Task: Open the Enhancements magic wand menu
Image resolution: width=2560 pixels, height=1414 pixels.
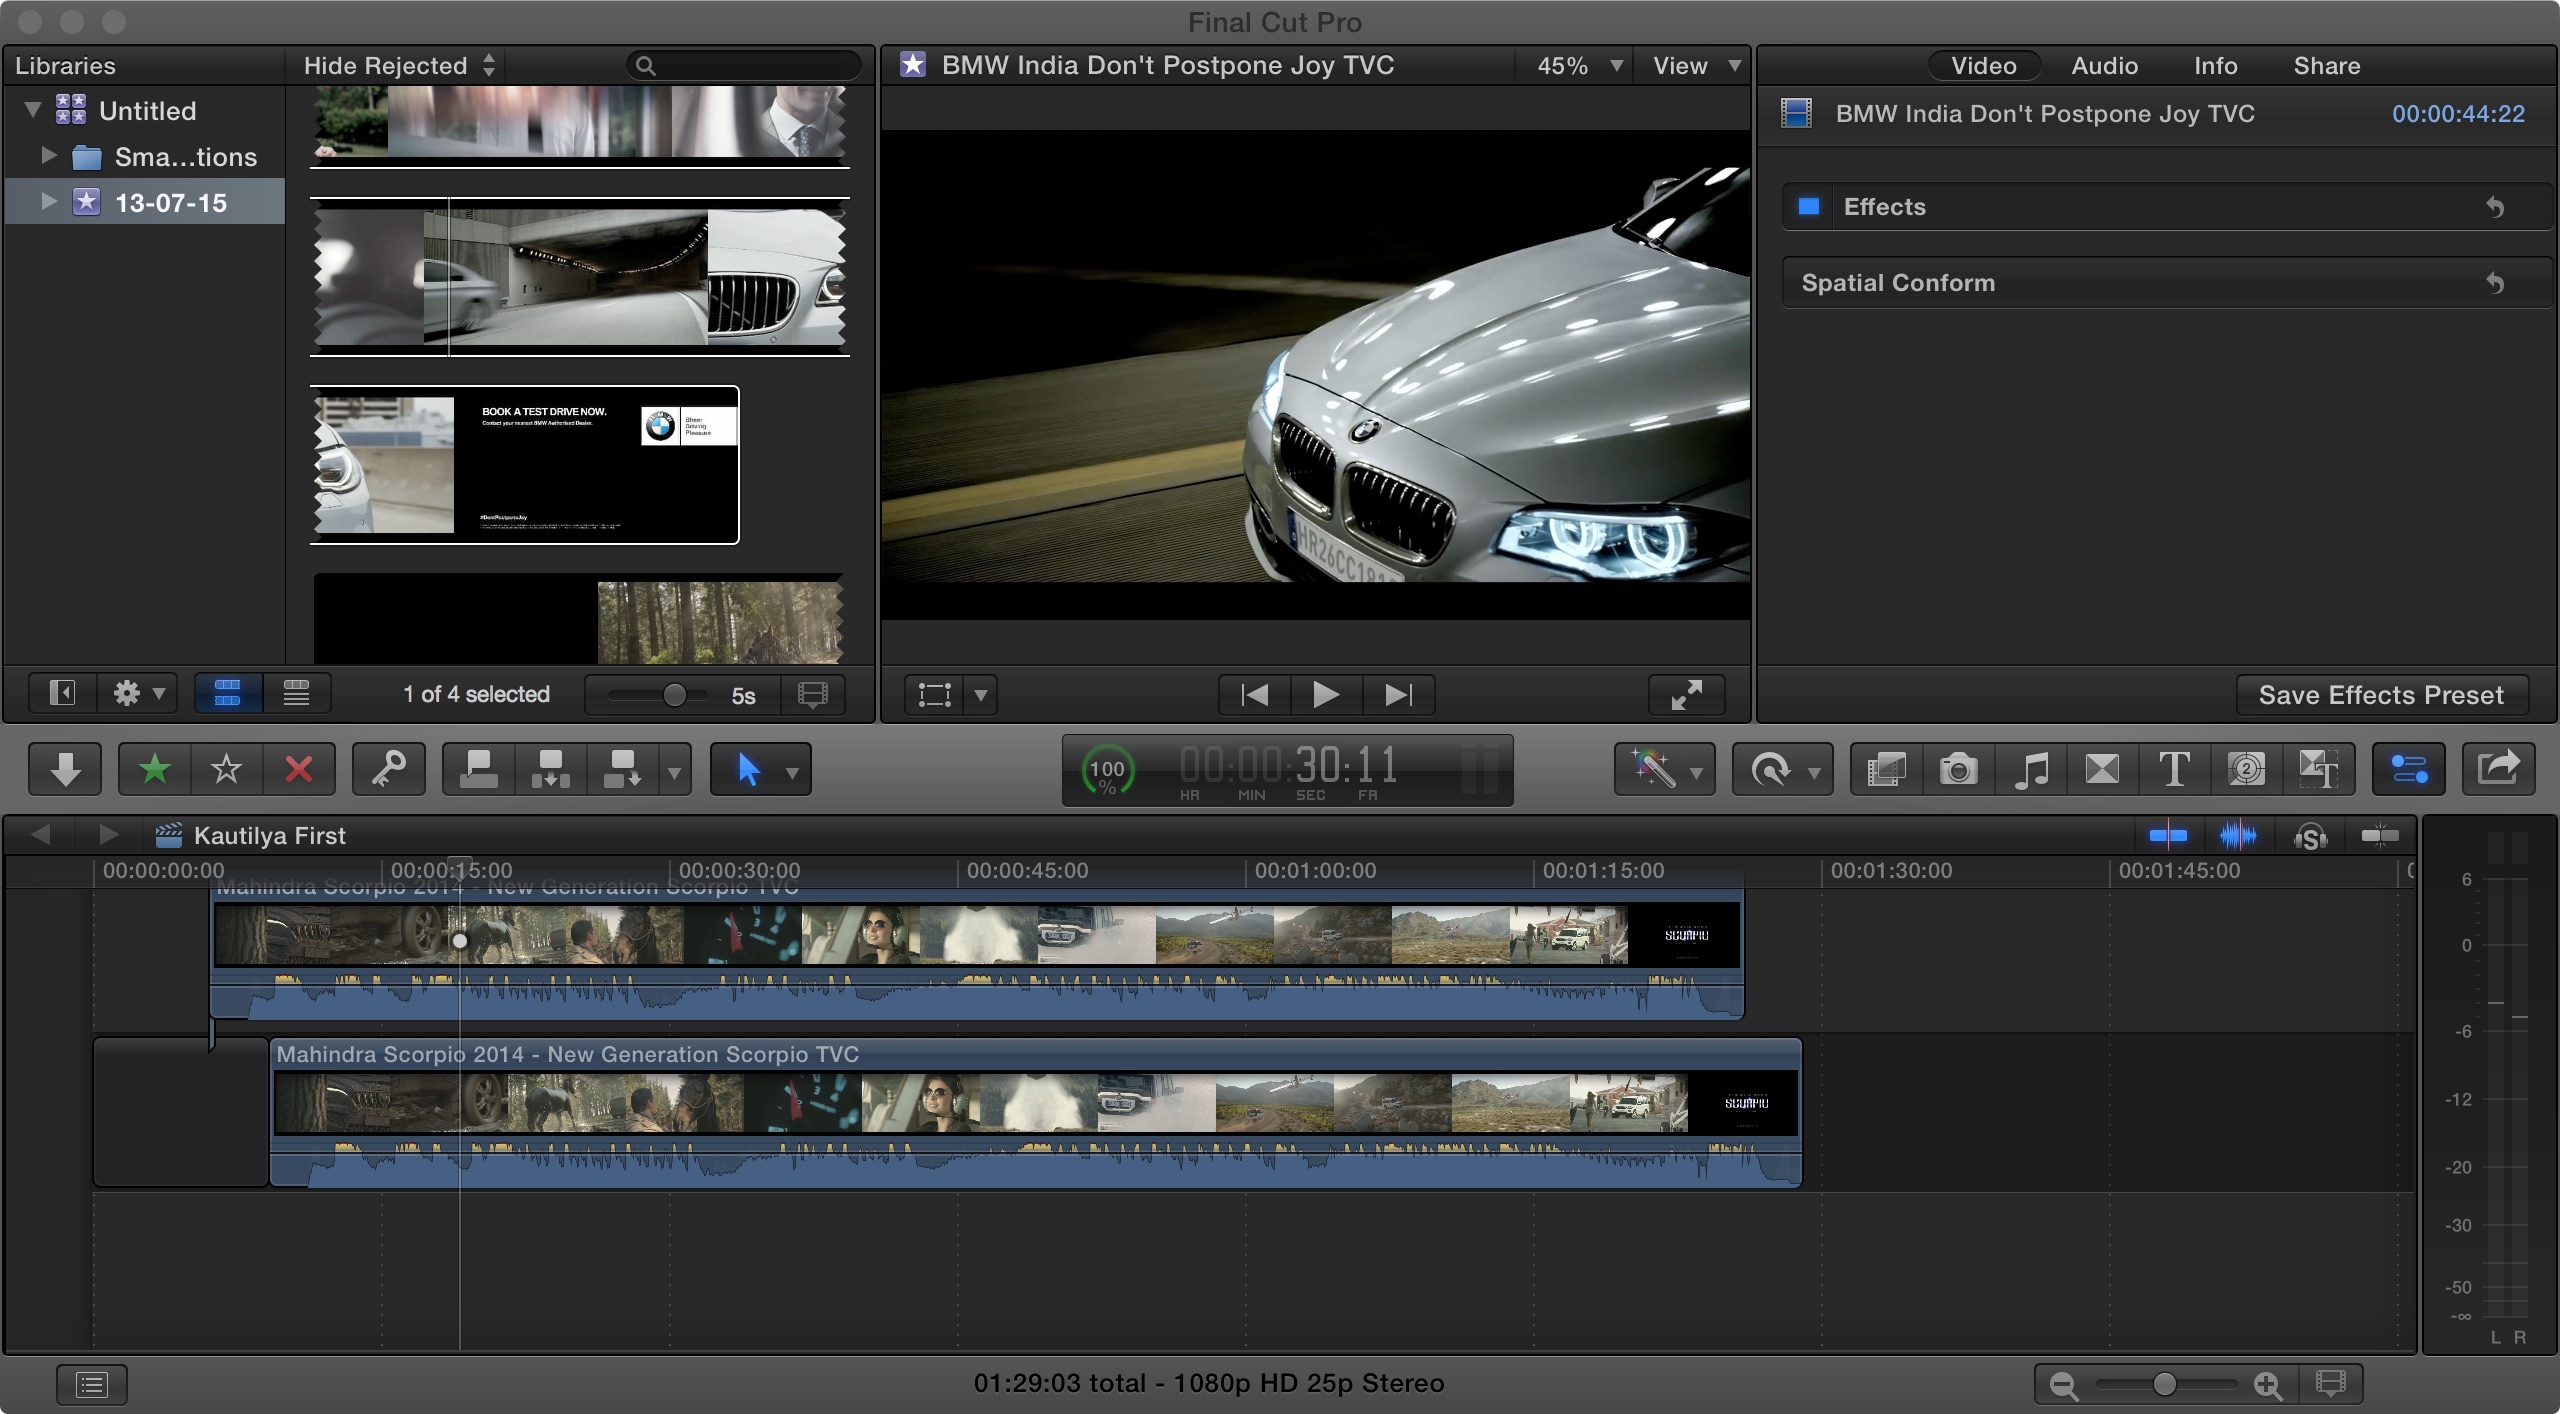Action: [x=1664, y=769]
